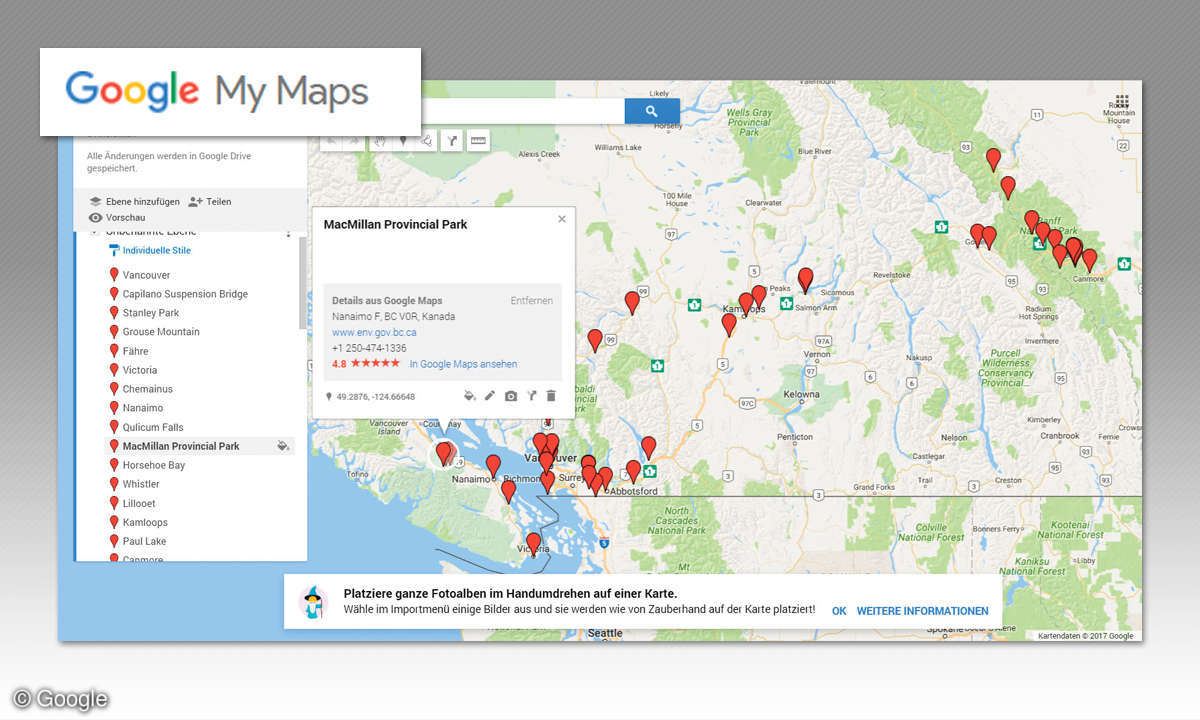
Task: Select Horsehoe Bay in the layer list
Action: [x=154, y=465]
